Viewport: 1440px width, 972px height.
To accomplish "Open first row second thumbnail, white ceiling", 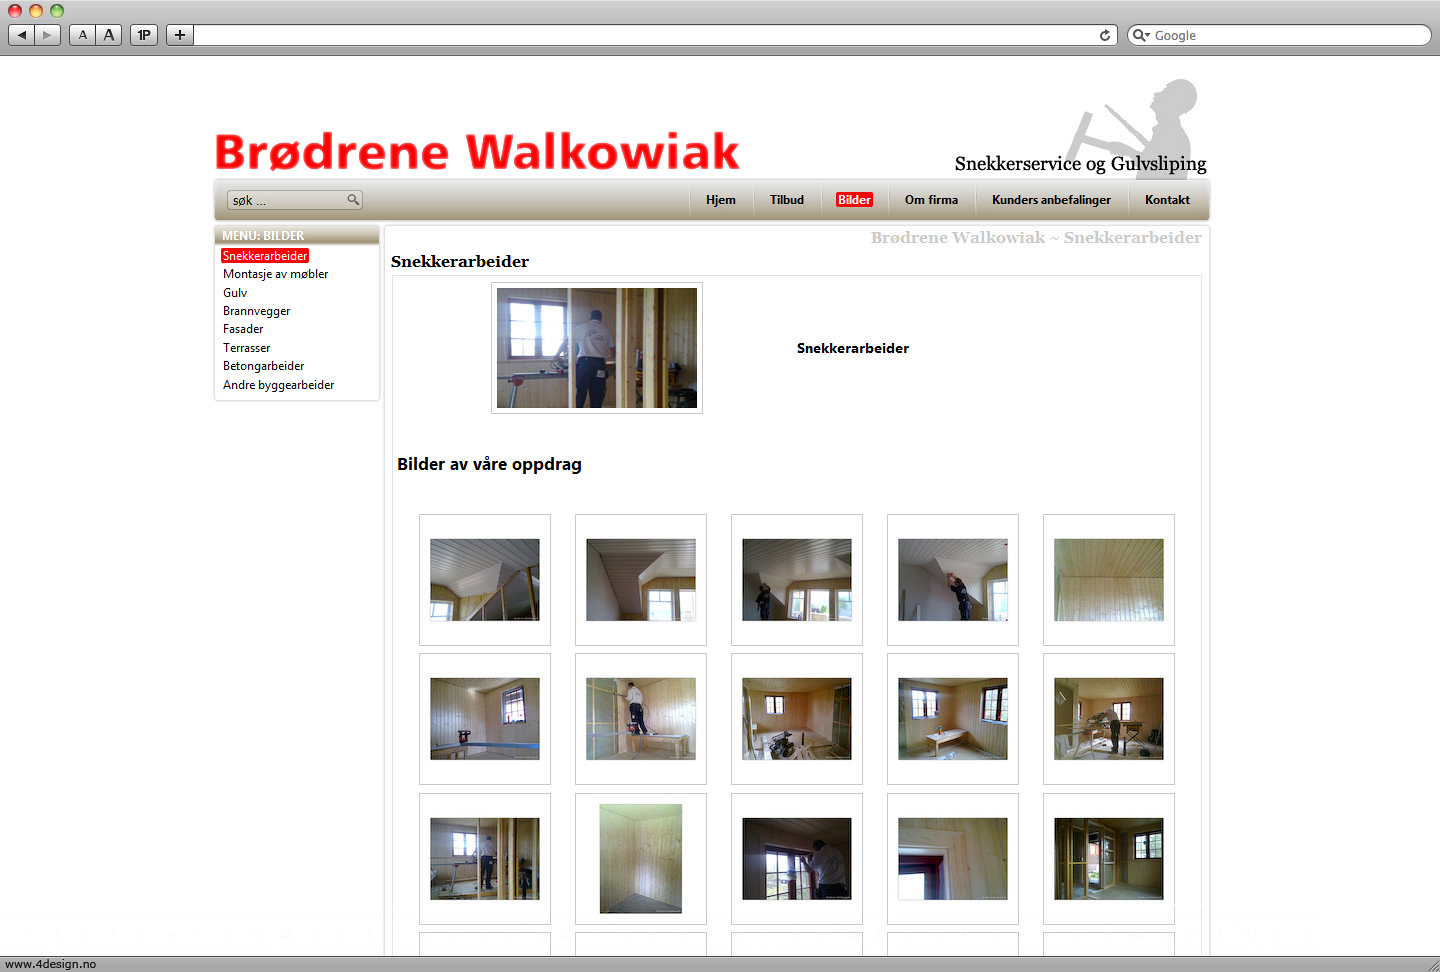I will [641, 580].
